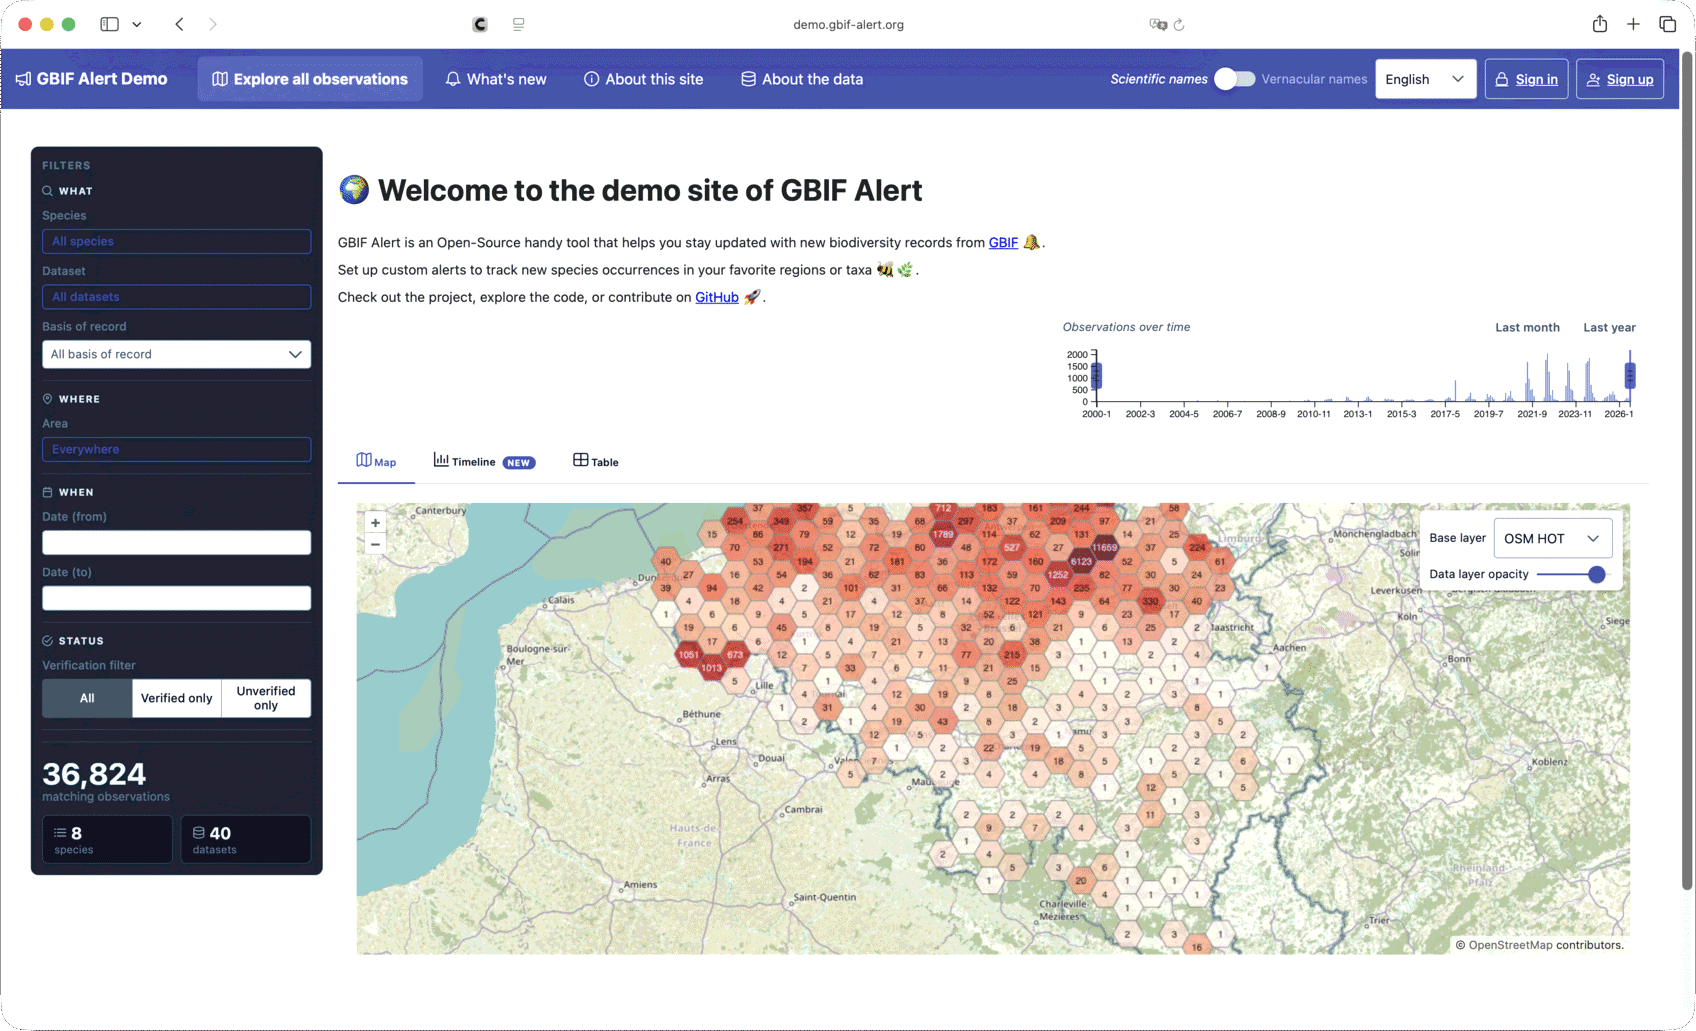
Task: Follow the GitHub link
Action: click(x=717, y=297)
